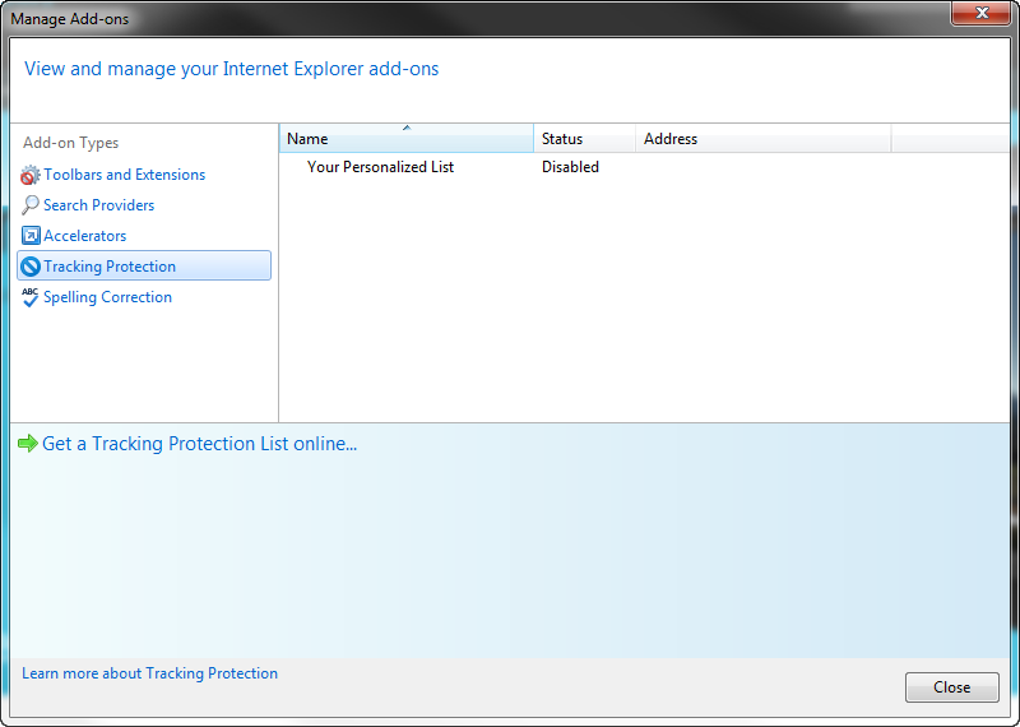Click the green arrow beside Get a Tracking Protection List
The image size is (1020, 727).
(28, 443)
